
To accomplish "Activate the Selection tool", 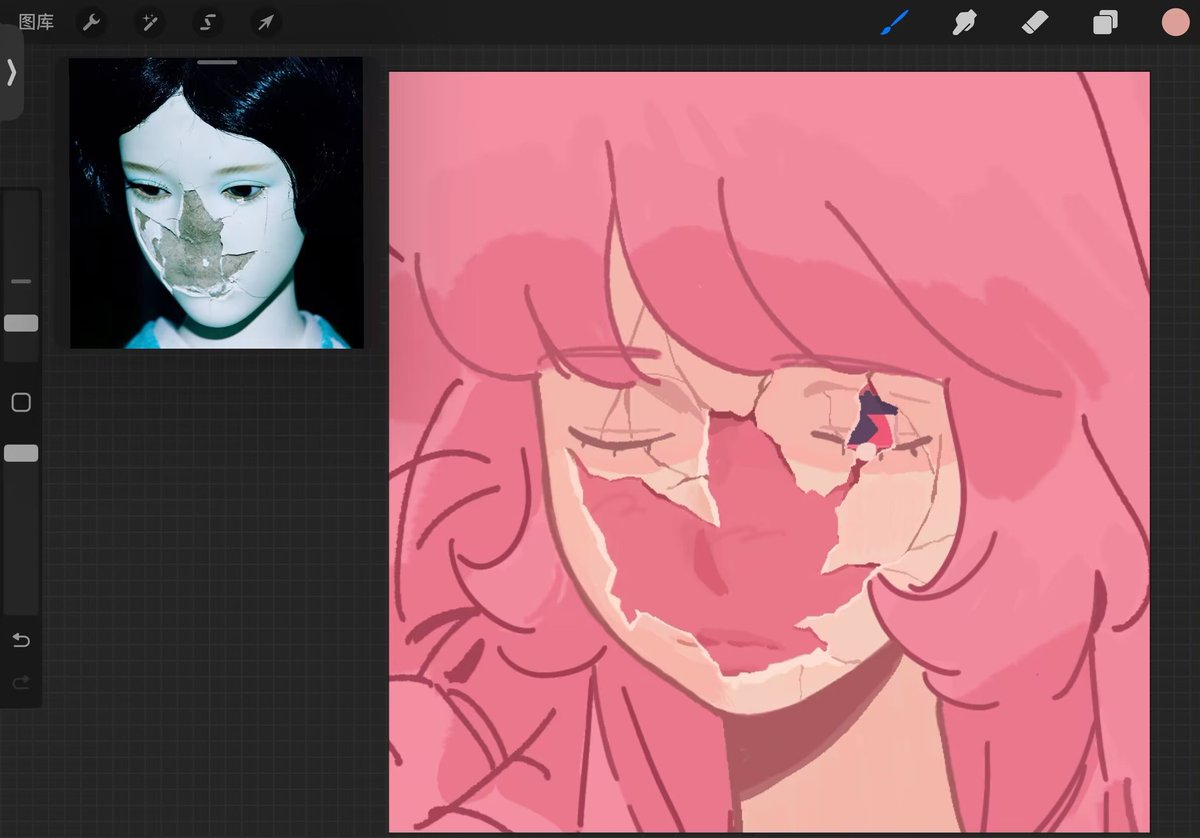I will tap(208, 22).
